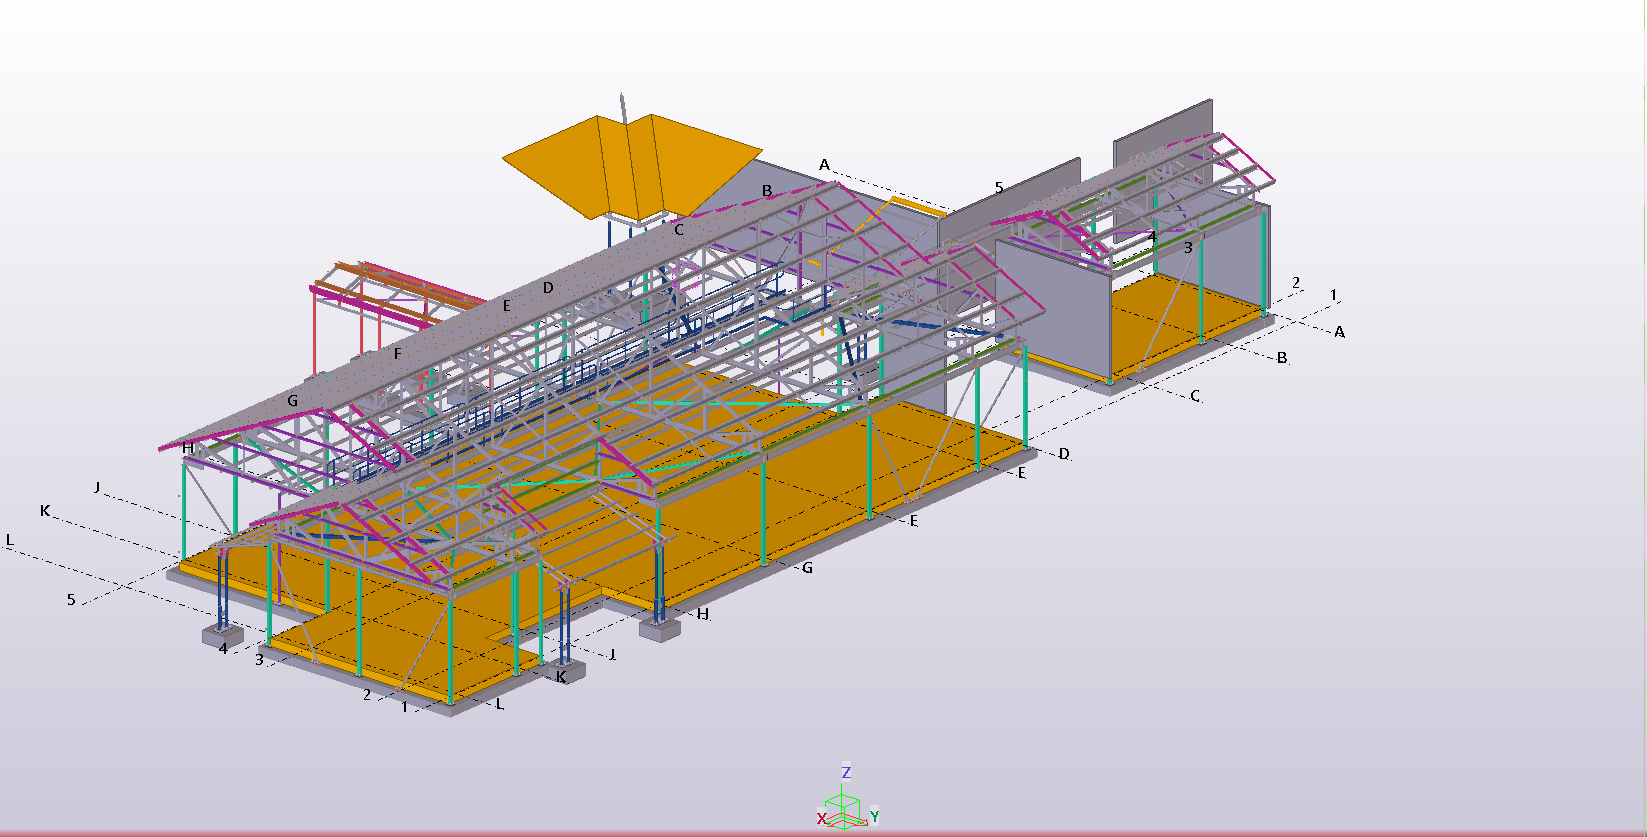1647x837 pixels.
Task: Click the blue Z axis label
Action: pos(846,773)
